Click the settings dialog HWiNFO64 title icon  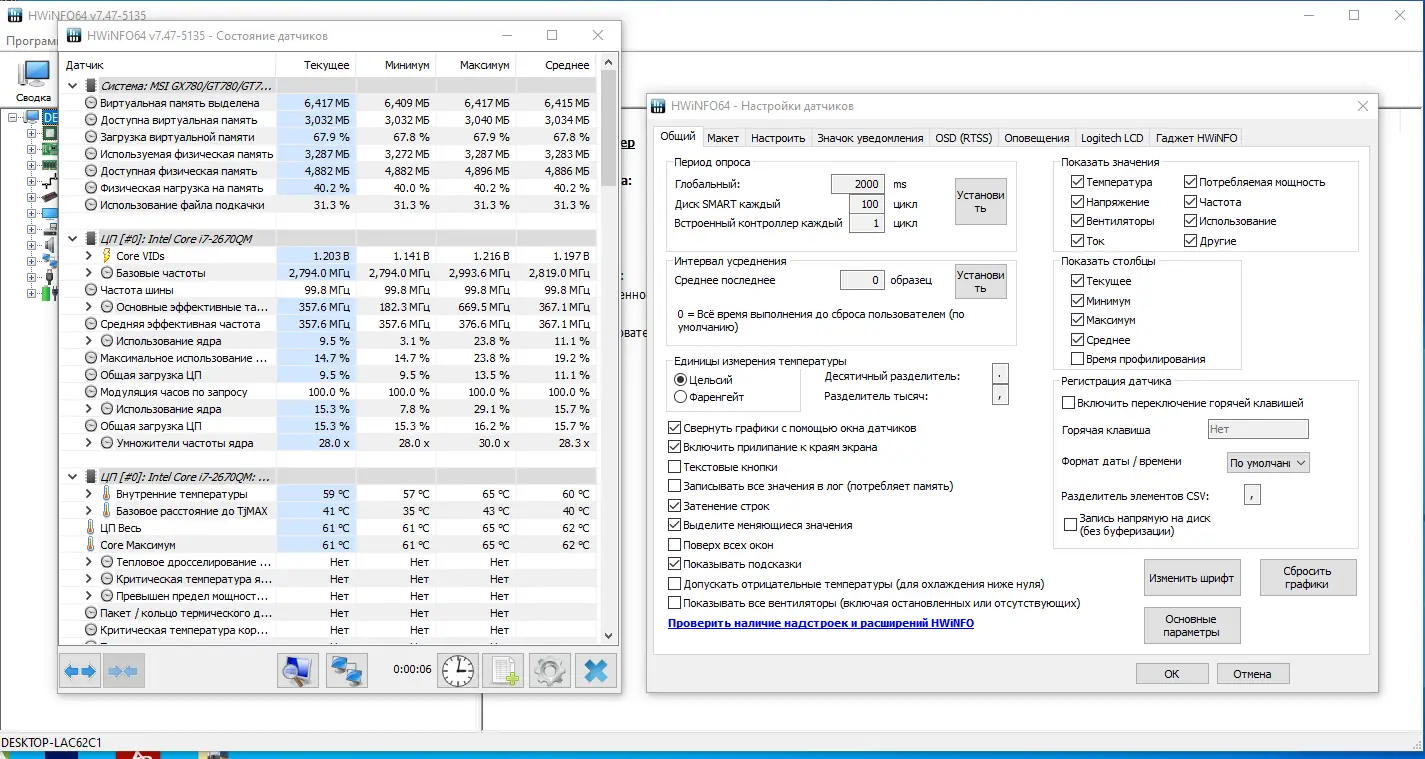659,106
